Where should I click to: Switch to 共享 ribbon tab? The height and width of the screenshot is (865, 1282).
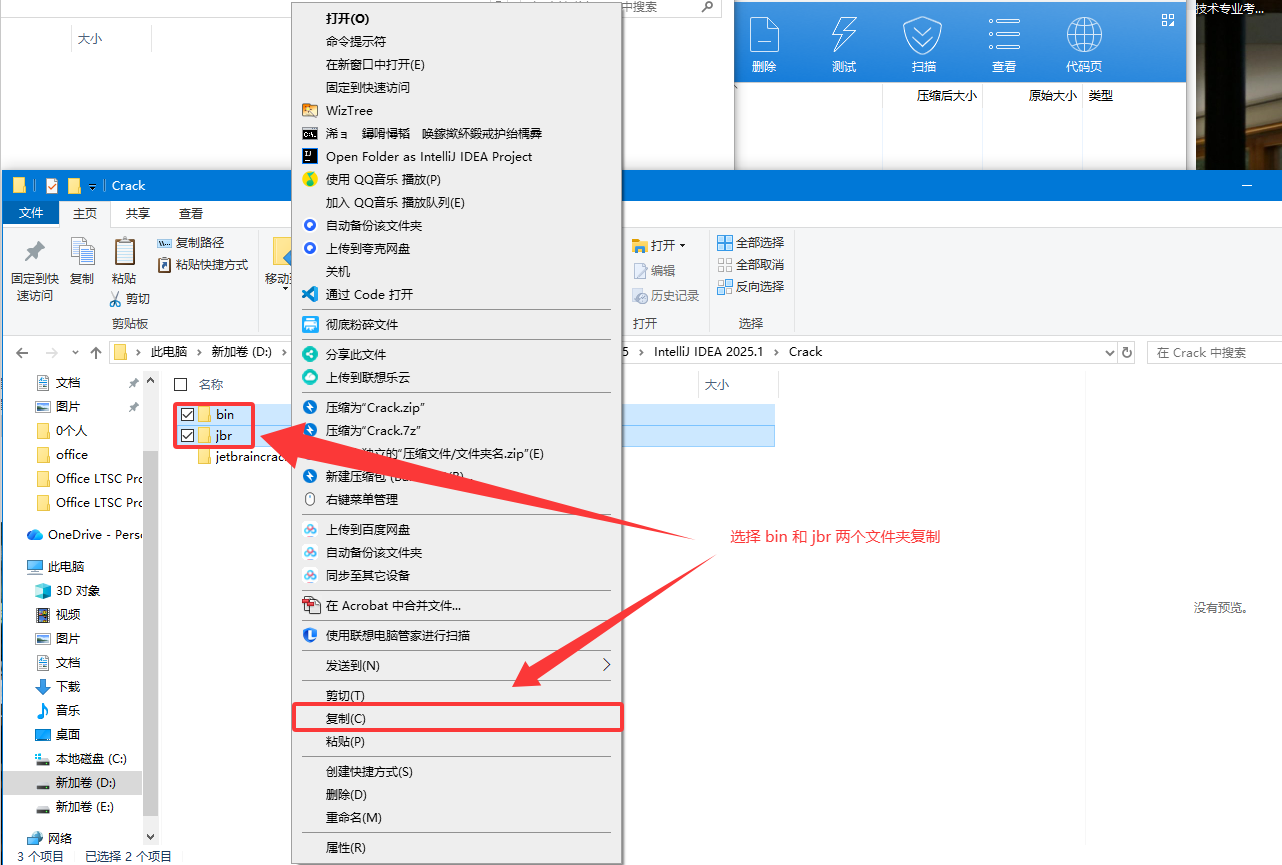(138, 213)
